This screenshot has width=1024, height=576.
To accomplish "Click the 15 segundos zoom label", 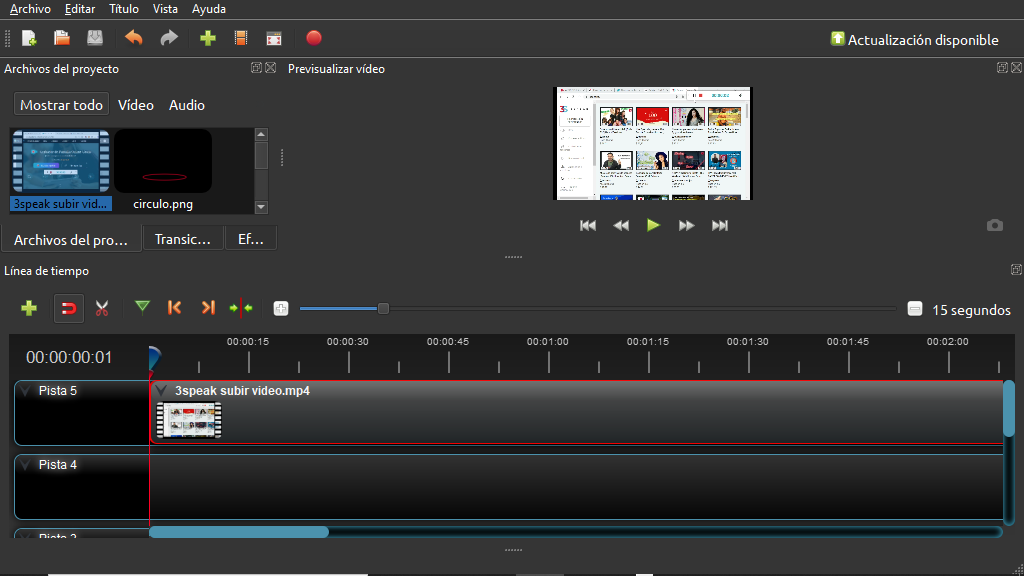I will 971,310.
